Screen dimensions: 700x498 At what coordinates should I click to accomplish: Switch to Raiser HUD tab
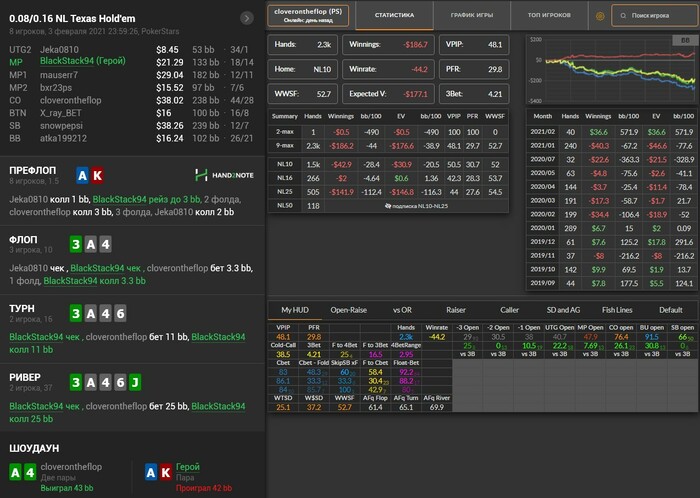point(456,310)
